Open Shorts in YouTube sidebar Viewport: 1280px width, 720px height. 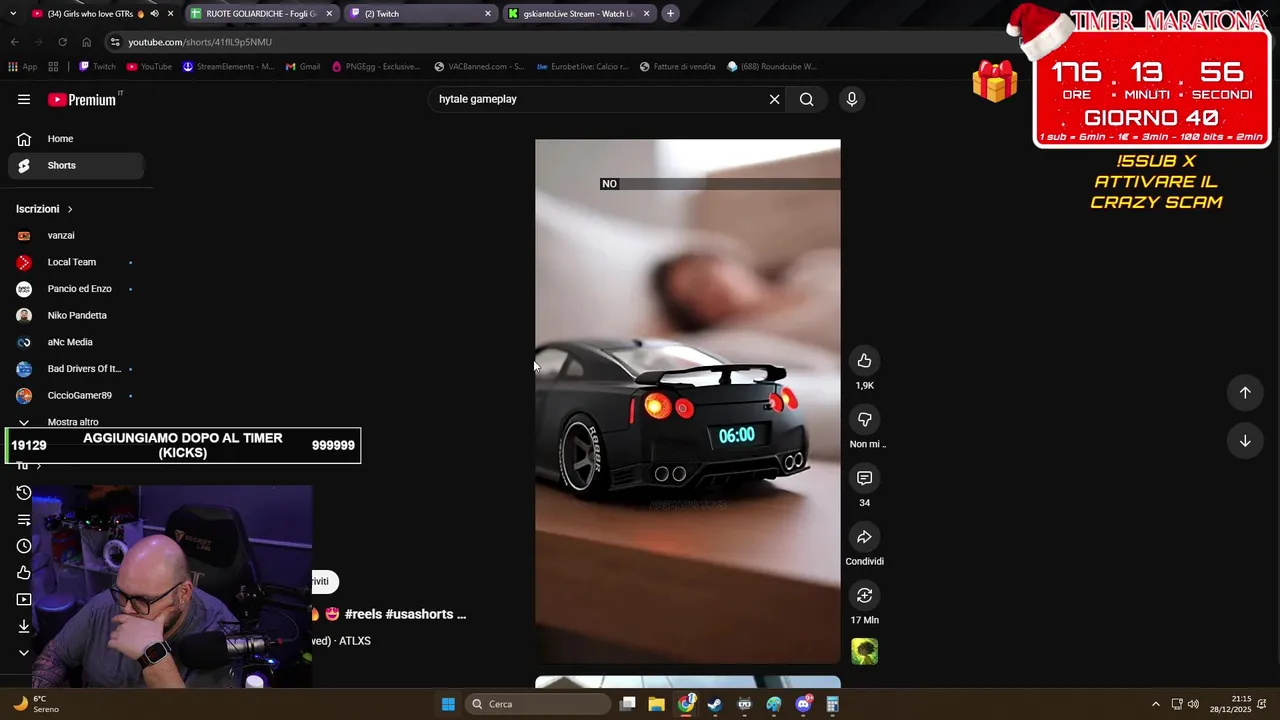[76, 165]
